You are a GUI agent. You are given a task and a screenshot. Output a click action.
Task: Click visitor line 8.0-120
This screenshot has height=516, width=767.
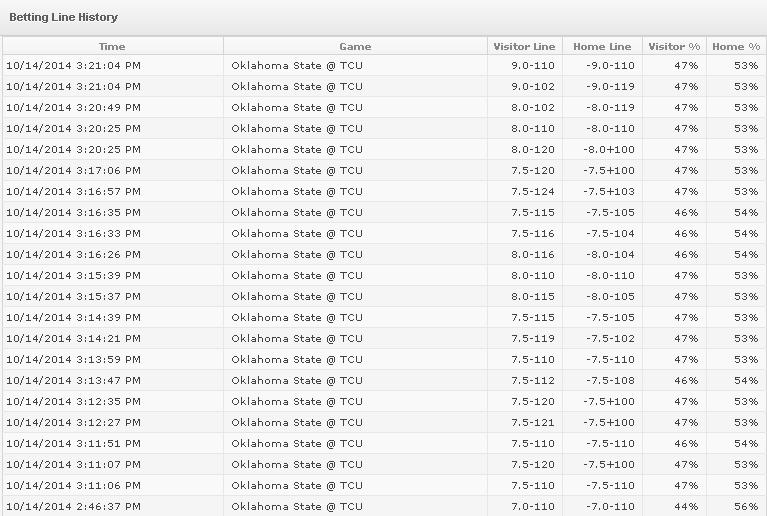[x=533, y=150]
